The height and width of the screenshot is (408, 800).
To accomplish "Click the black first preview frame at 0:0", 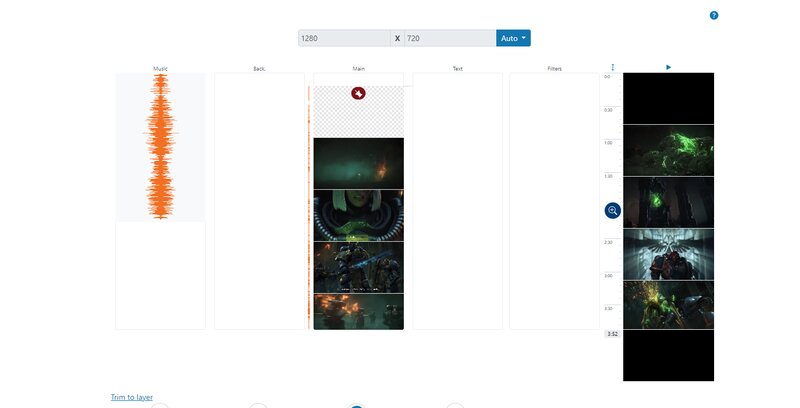I will coord(668,98).
